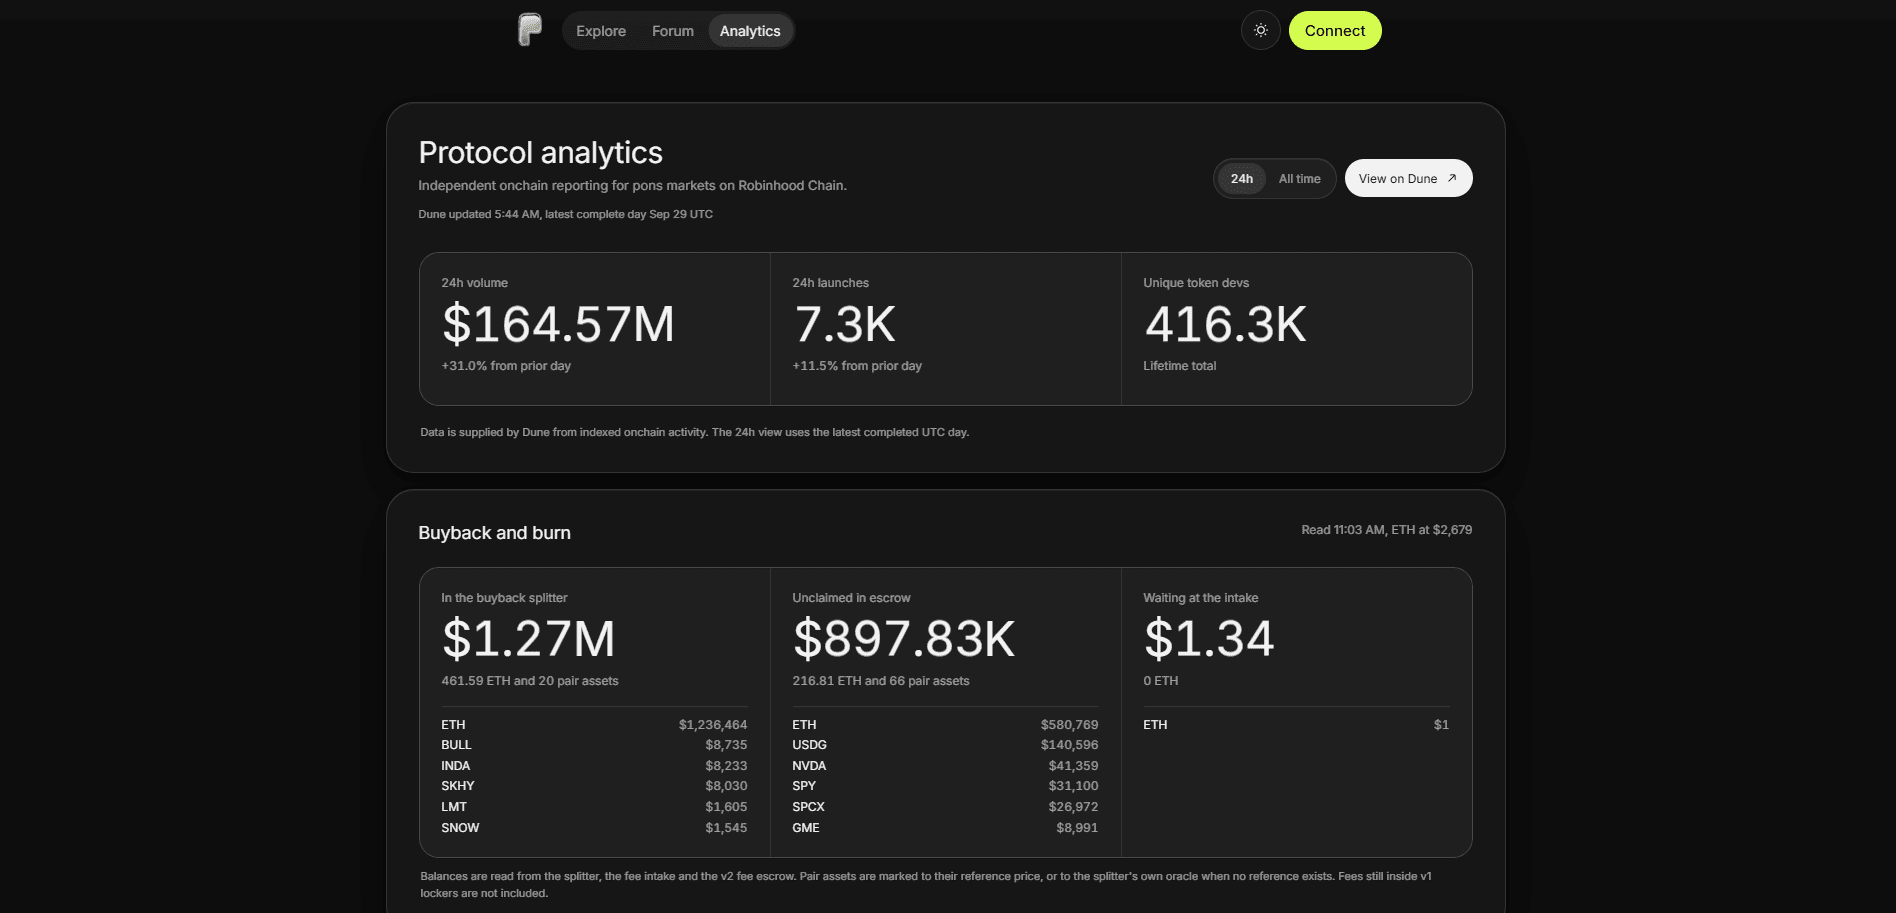Open the Explore tab
Image resolution: width=1896 pixels, height=913 pixels.
pos(601,31)
